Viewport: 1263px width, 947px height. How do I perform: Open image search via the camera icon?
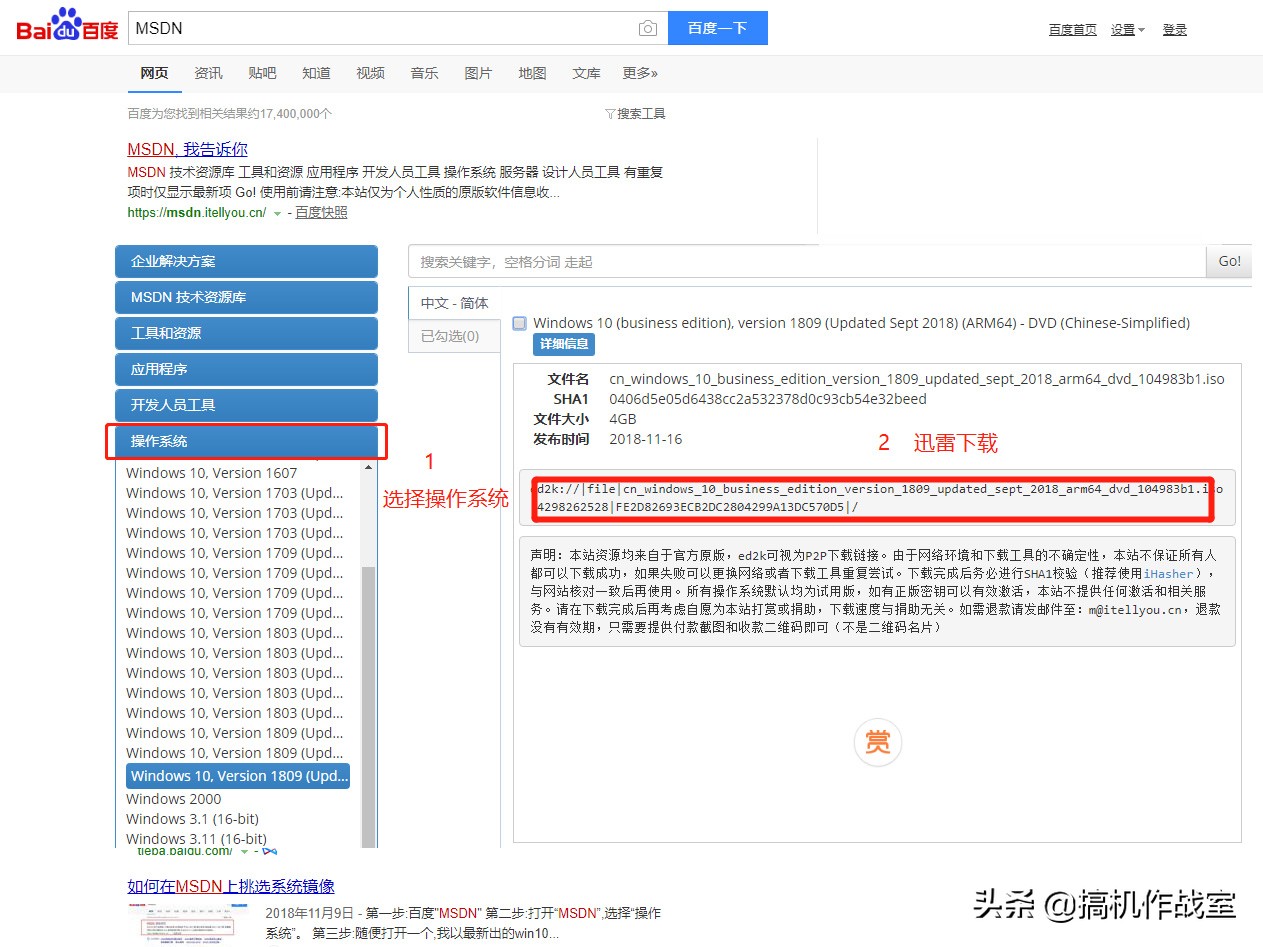click(648, 28)
